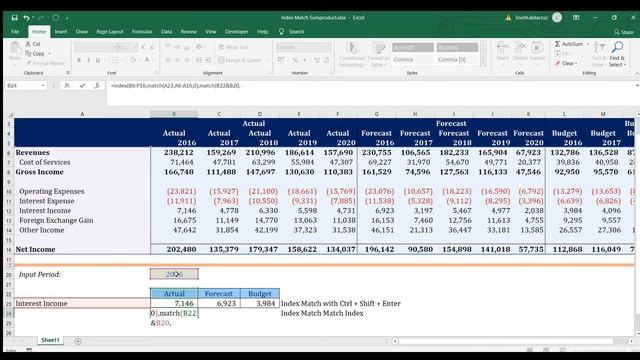This screenshot has height=360, width=640.
Task: Click the Fill button in Editing group
Action: [562, 53]
